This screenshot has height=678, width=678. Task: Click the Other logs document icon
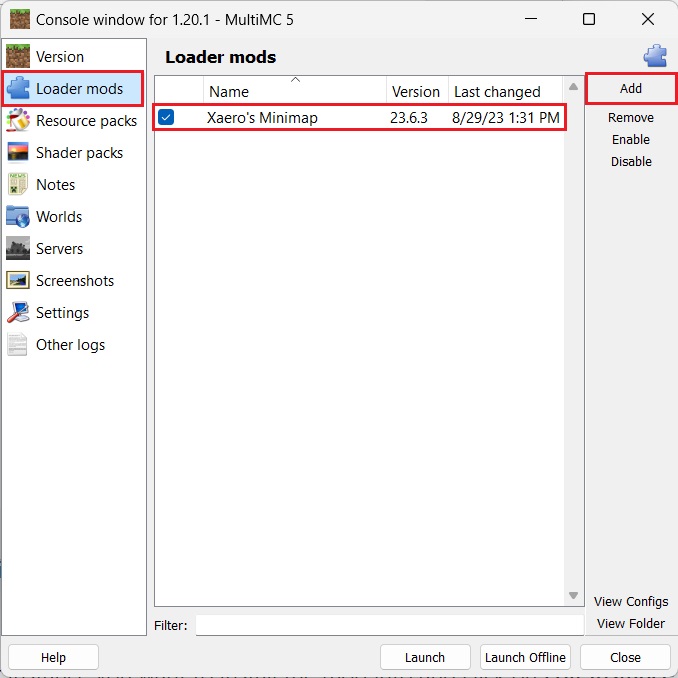point(18,344)
